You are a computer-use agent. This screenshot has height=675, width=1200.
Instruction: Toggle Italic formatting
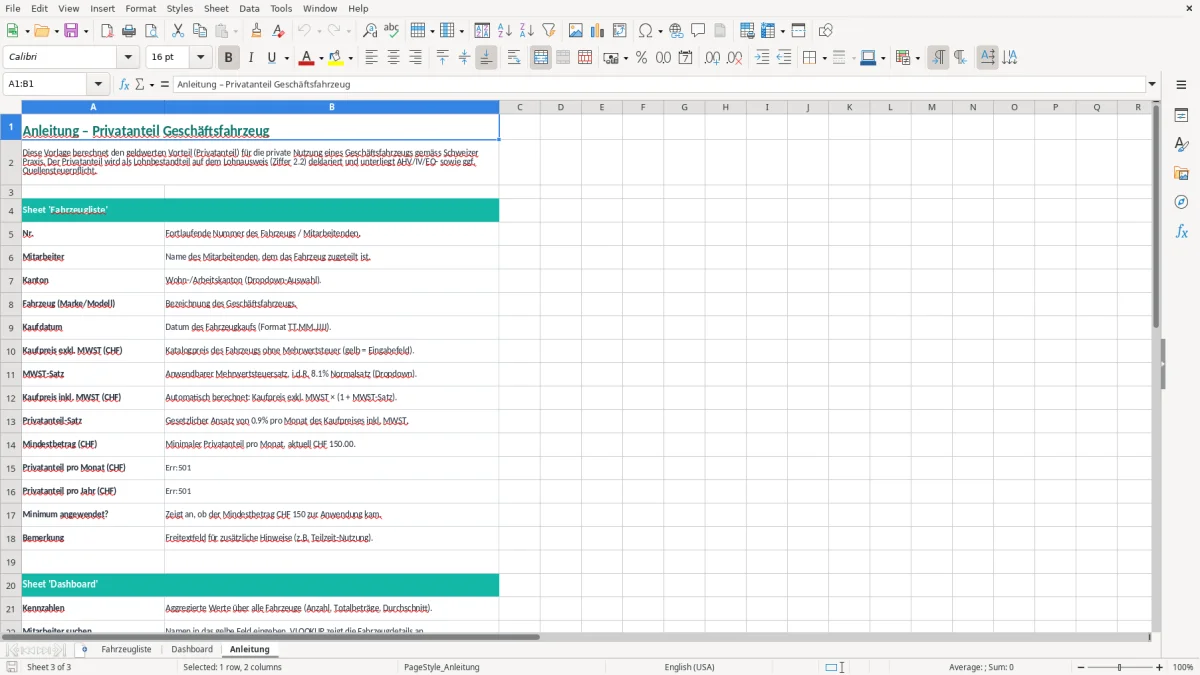(251, 58)
